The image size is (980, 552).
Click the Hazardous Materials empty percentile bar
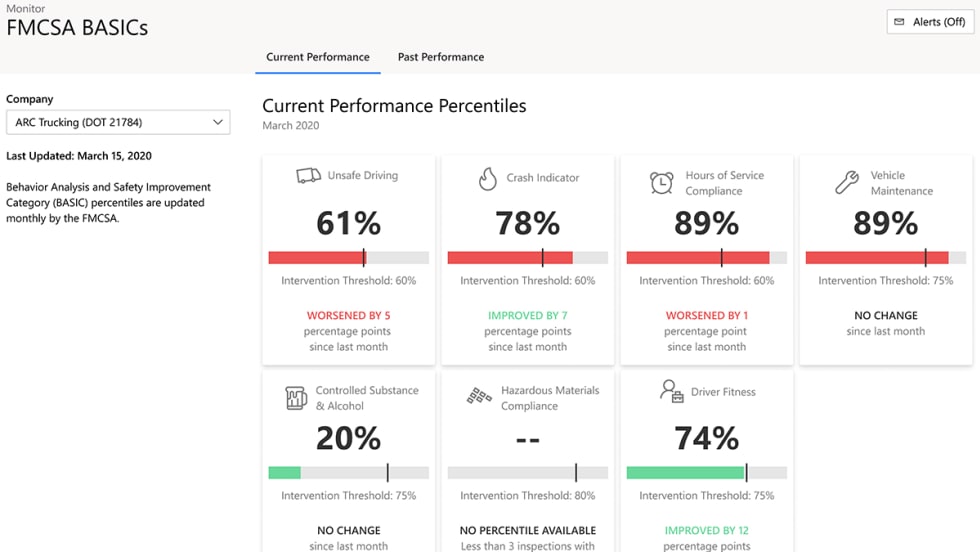point(527,473)
